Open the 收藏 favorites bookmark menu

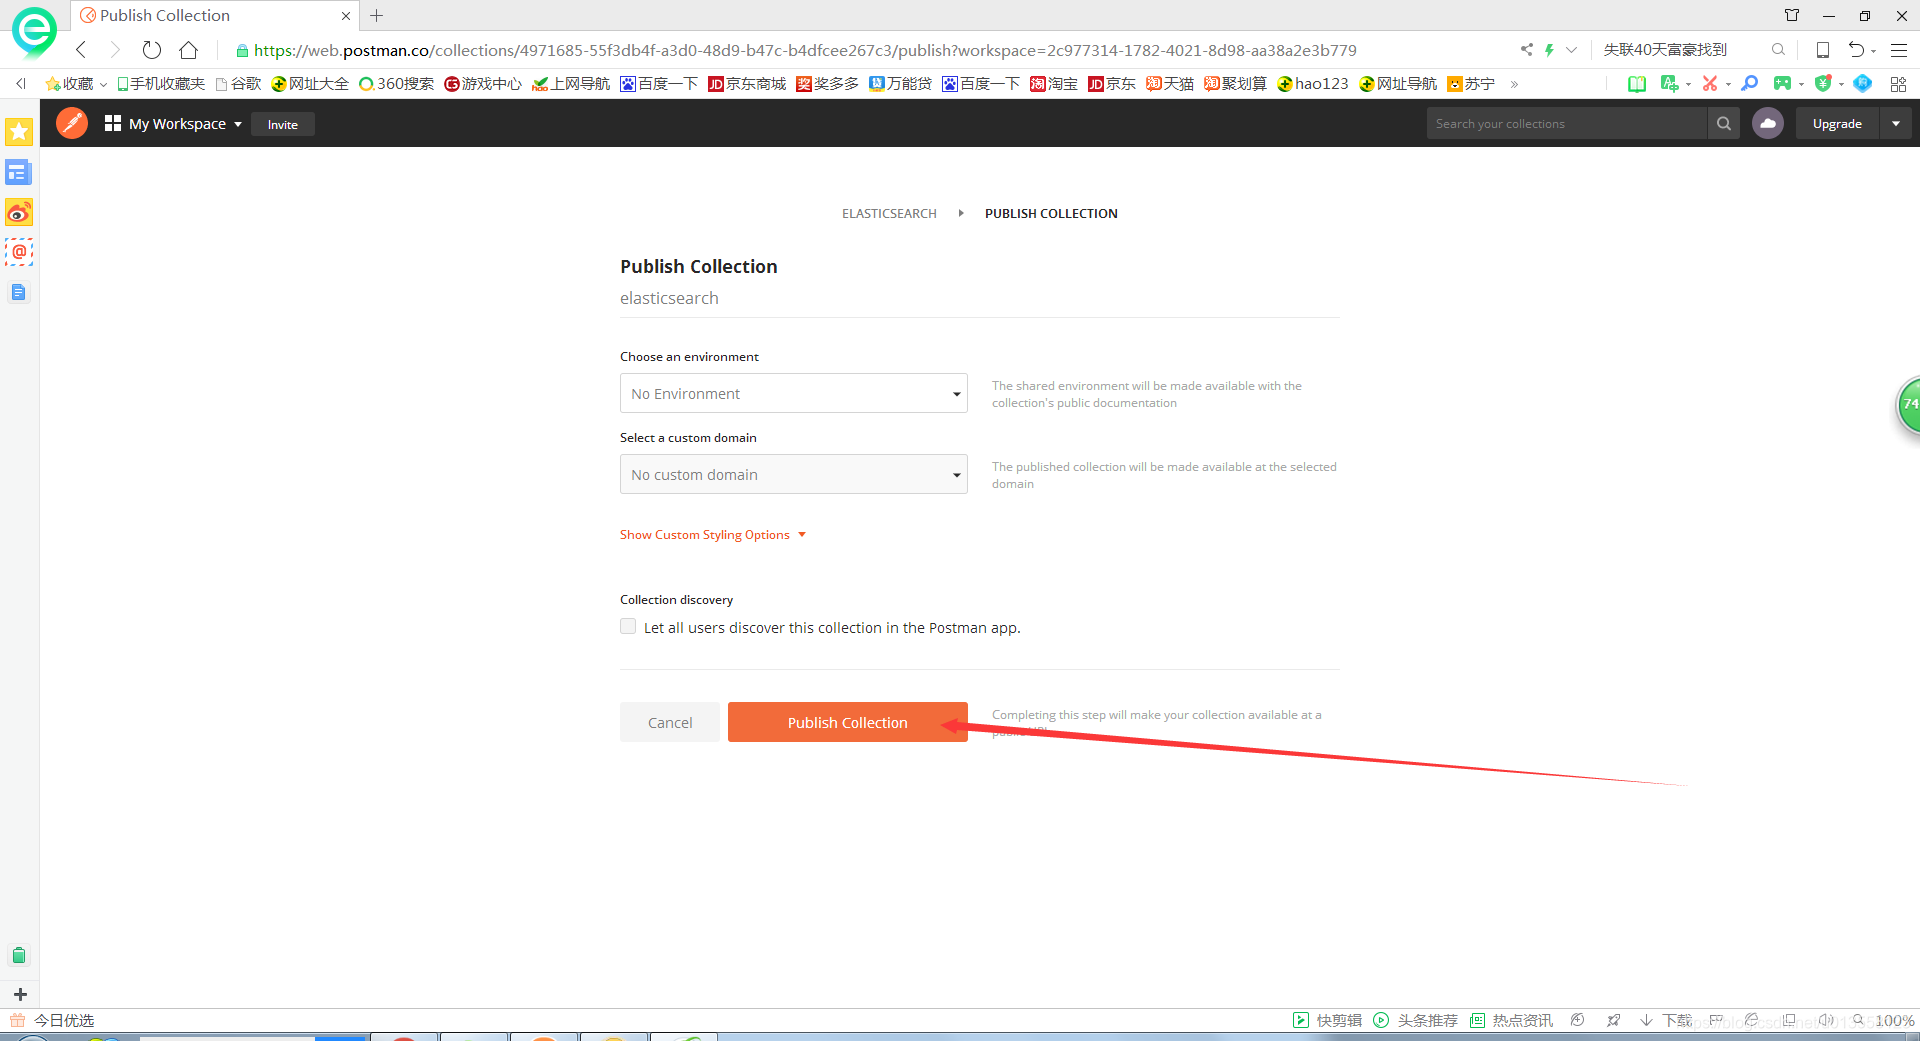76,84
